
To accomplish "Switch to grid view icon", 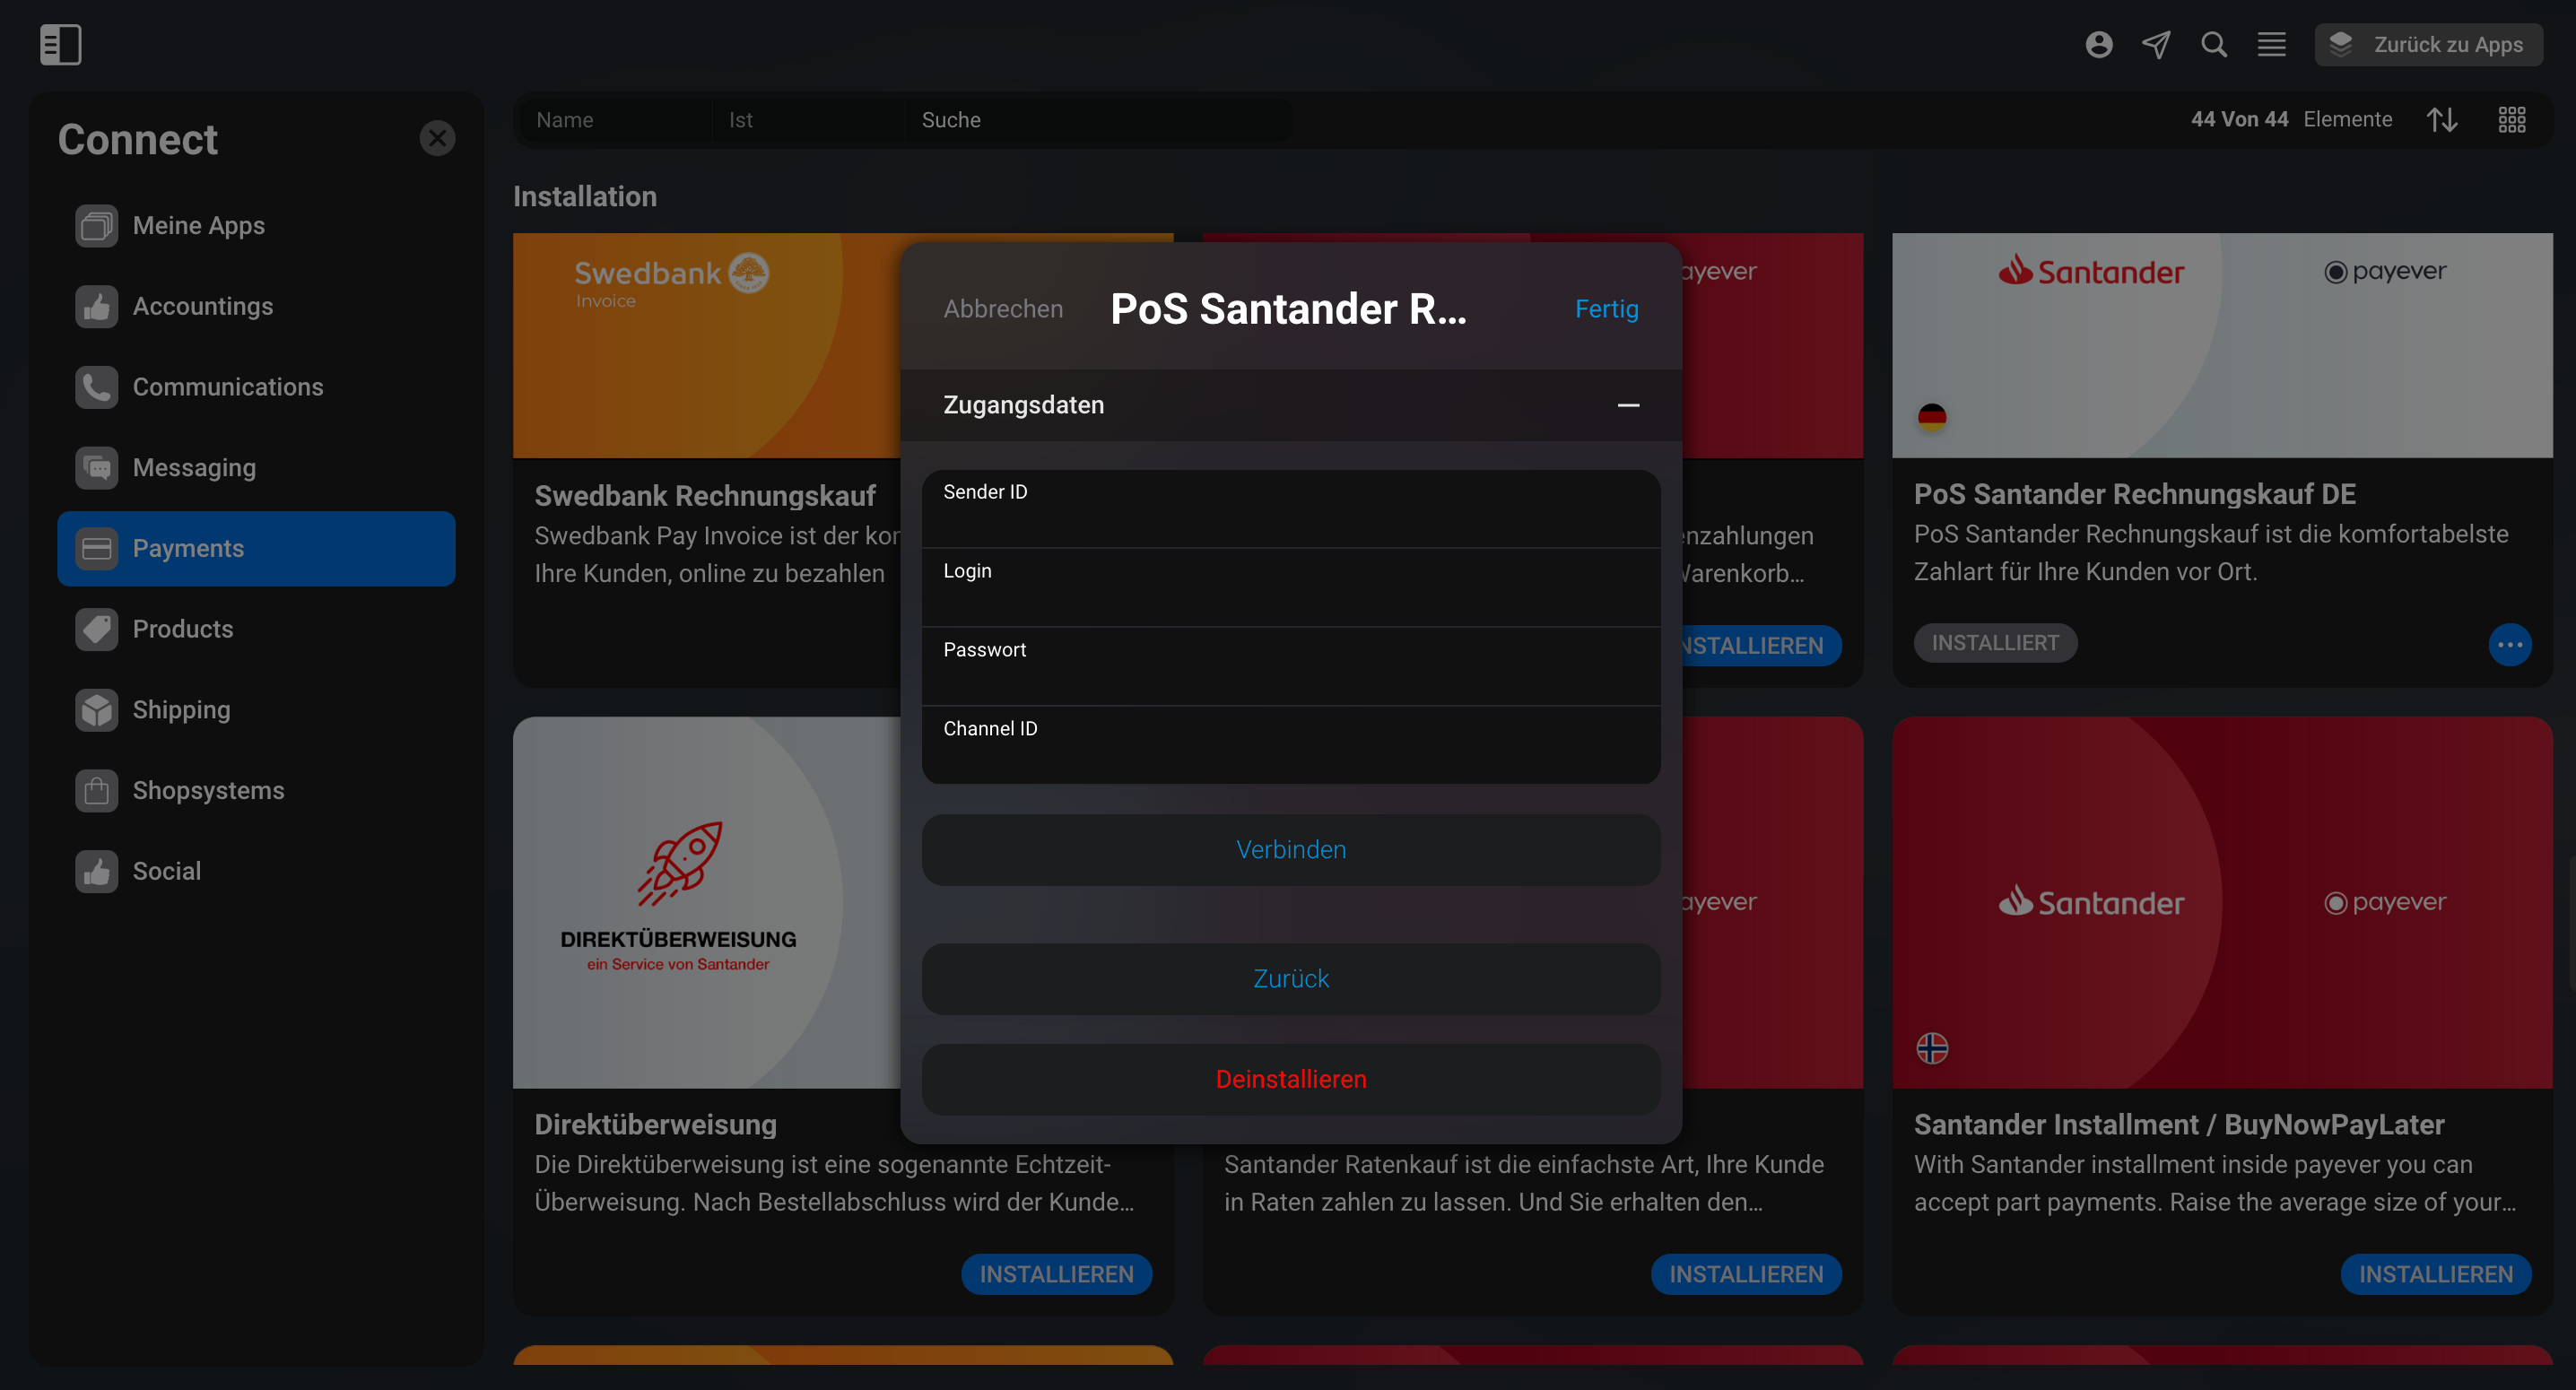I will [x=2512, y=120].
